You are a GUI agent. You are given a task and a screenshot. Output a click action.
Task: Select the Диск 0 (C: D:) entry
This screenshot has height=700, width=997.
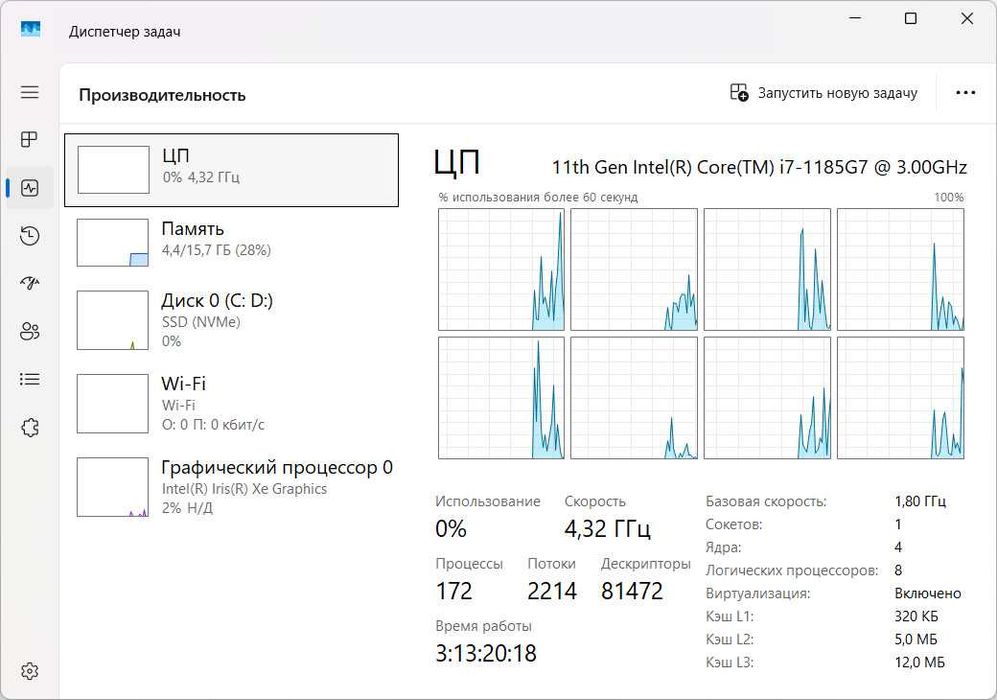point(231,320)
